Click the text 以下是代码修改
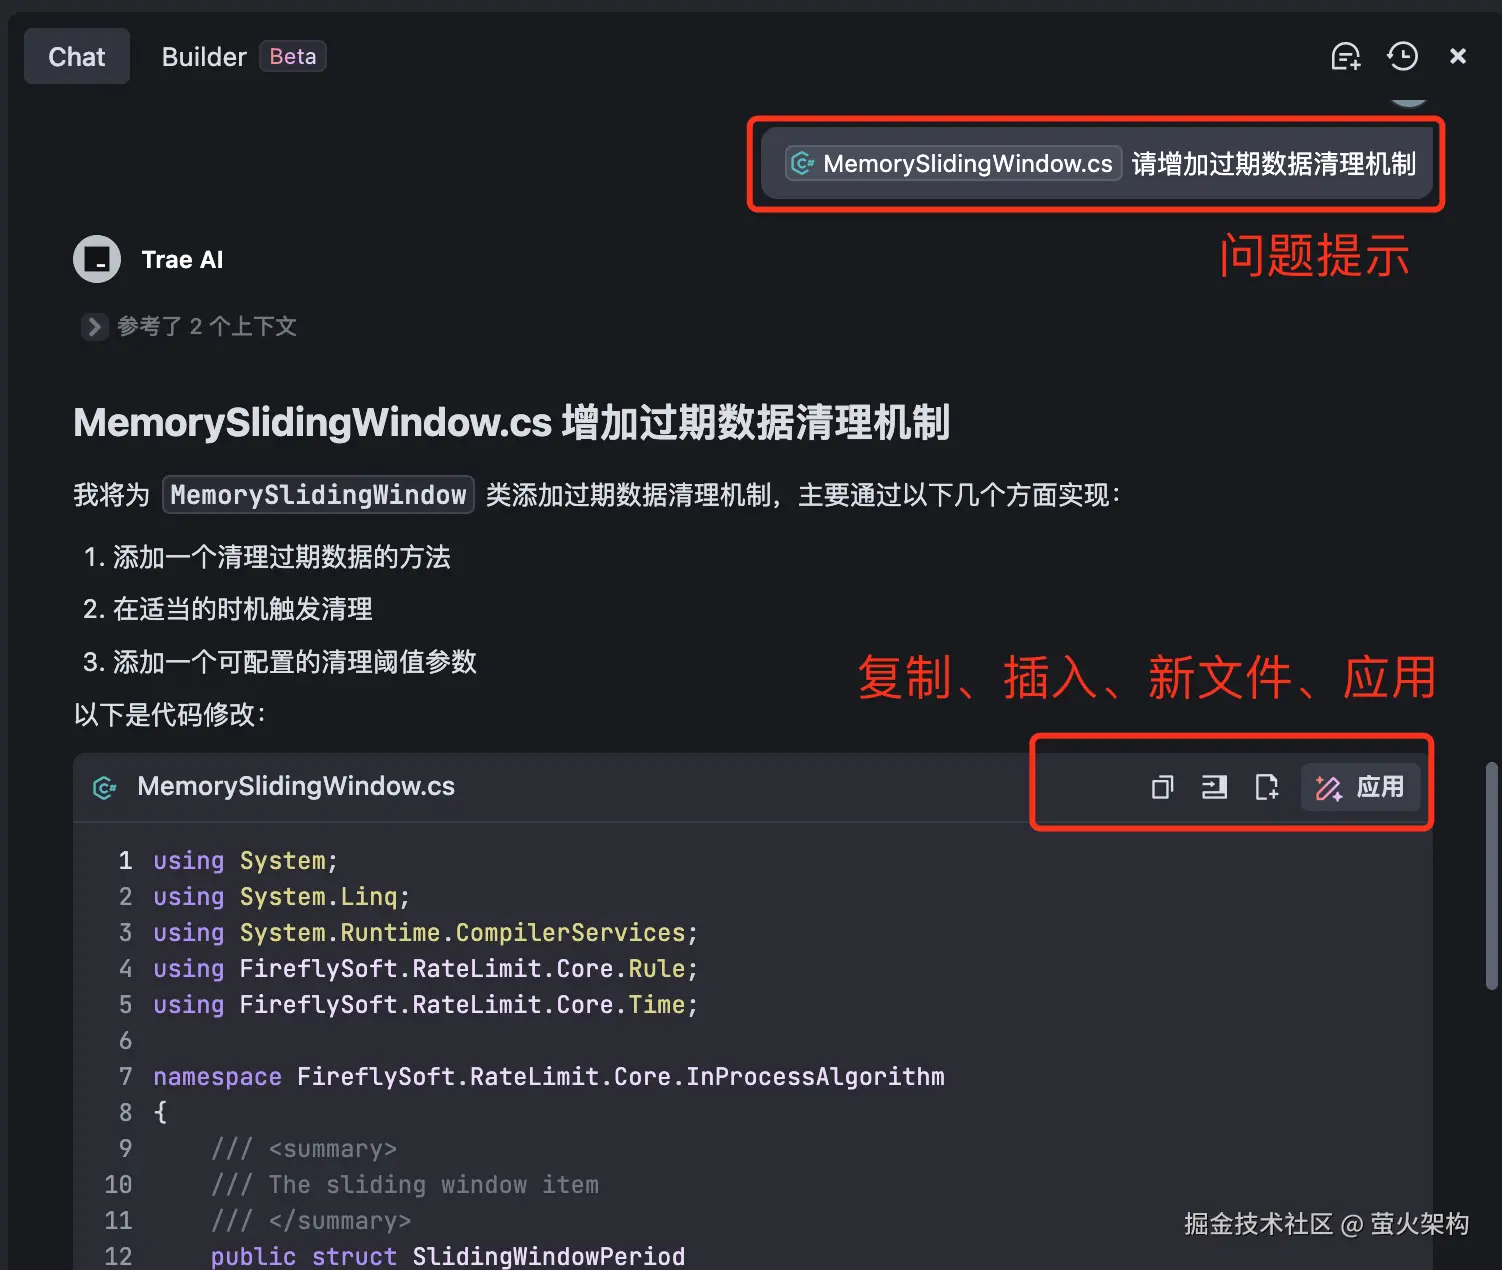Image resolution: width=1502 pixels, height=1270 pixels. coord(170,714)
